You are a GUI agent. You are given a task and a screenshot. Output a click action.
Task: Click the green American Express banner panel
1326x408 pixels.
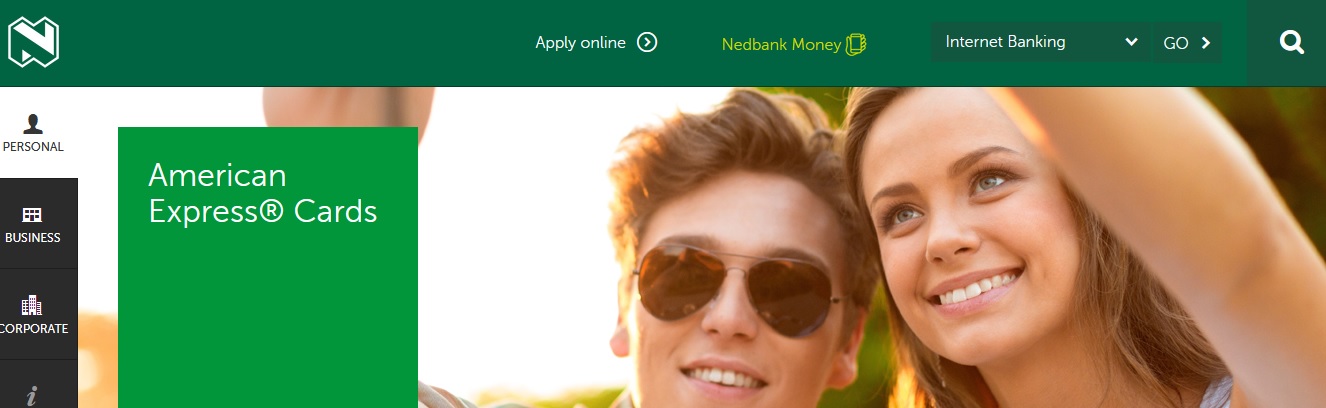(268, 267)
